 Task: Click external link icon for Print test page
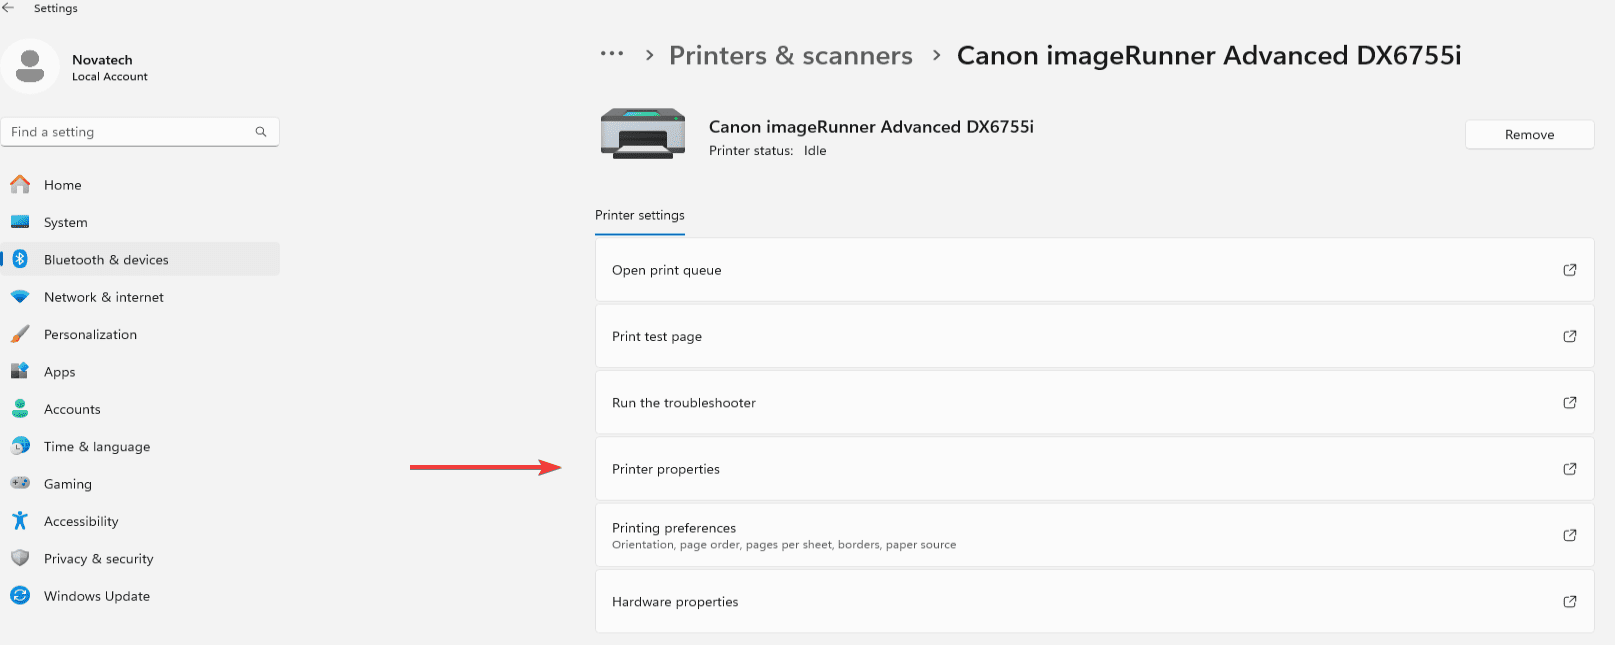[x=1570, y=336]
